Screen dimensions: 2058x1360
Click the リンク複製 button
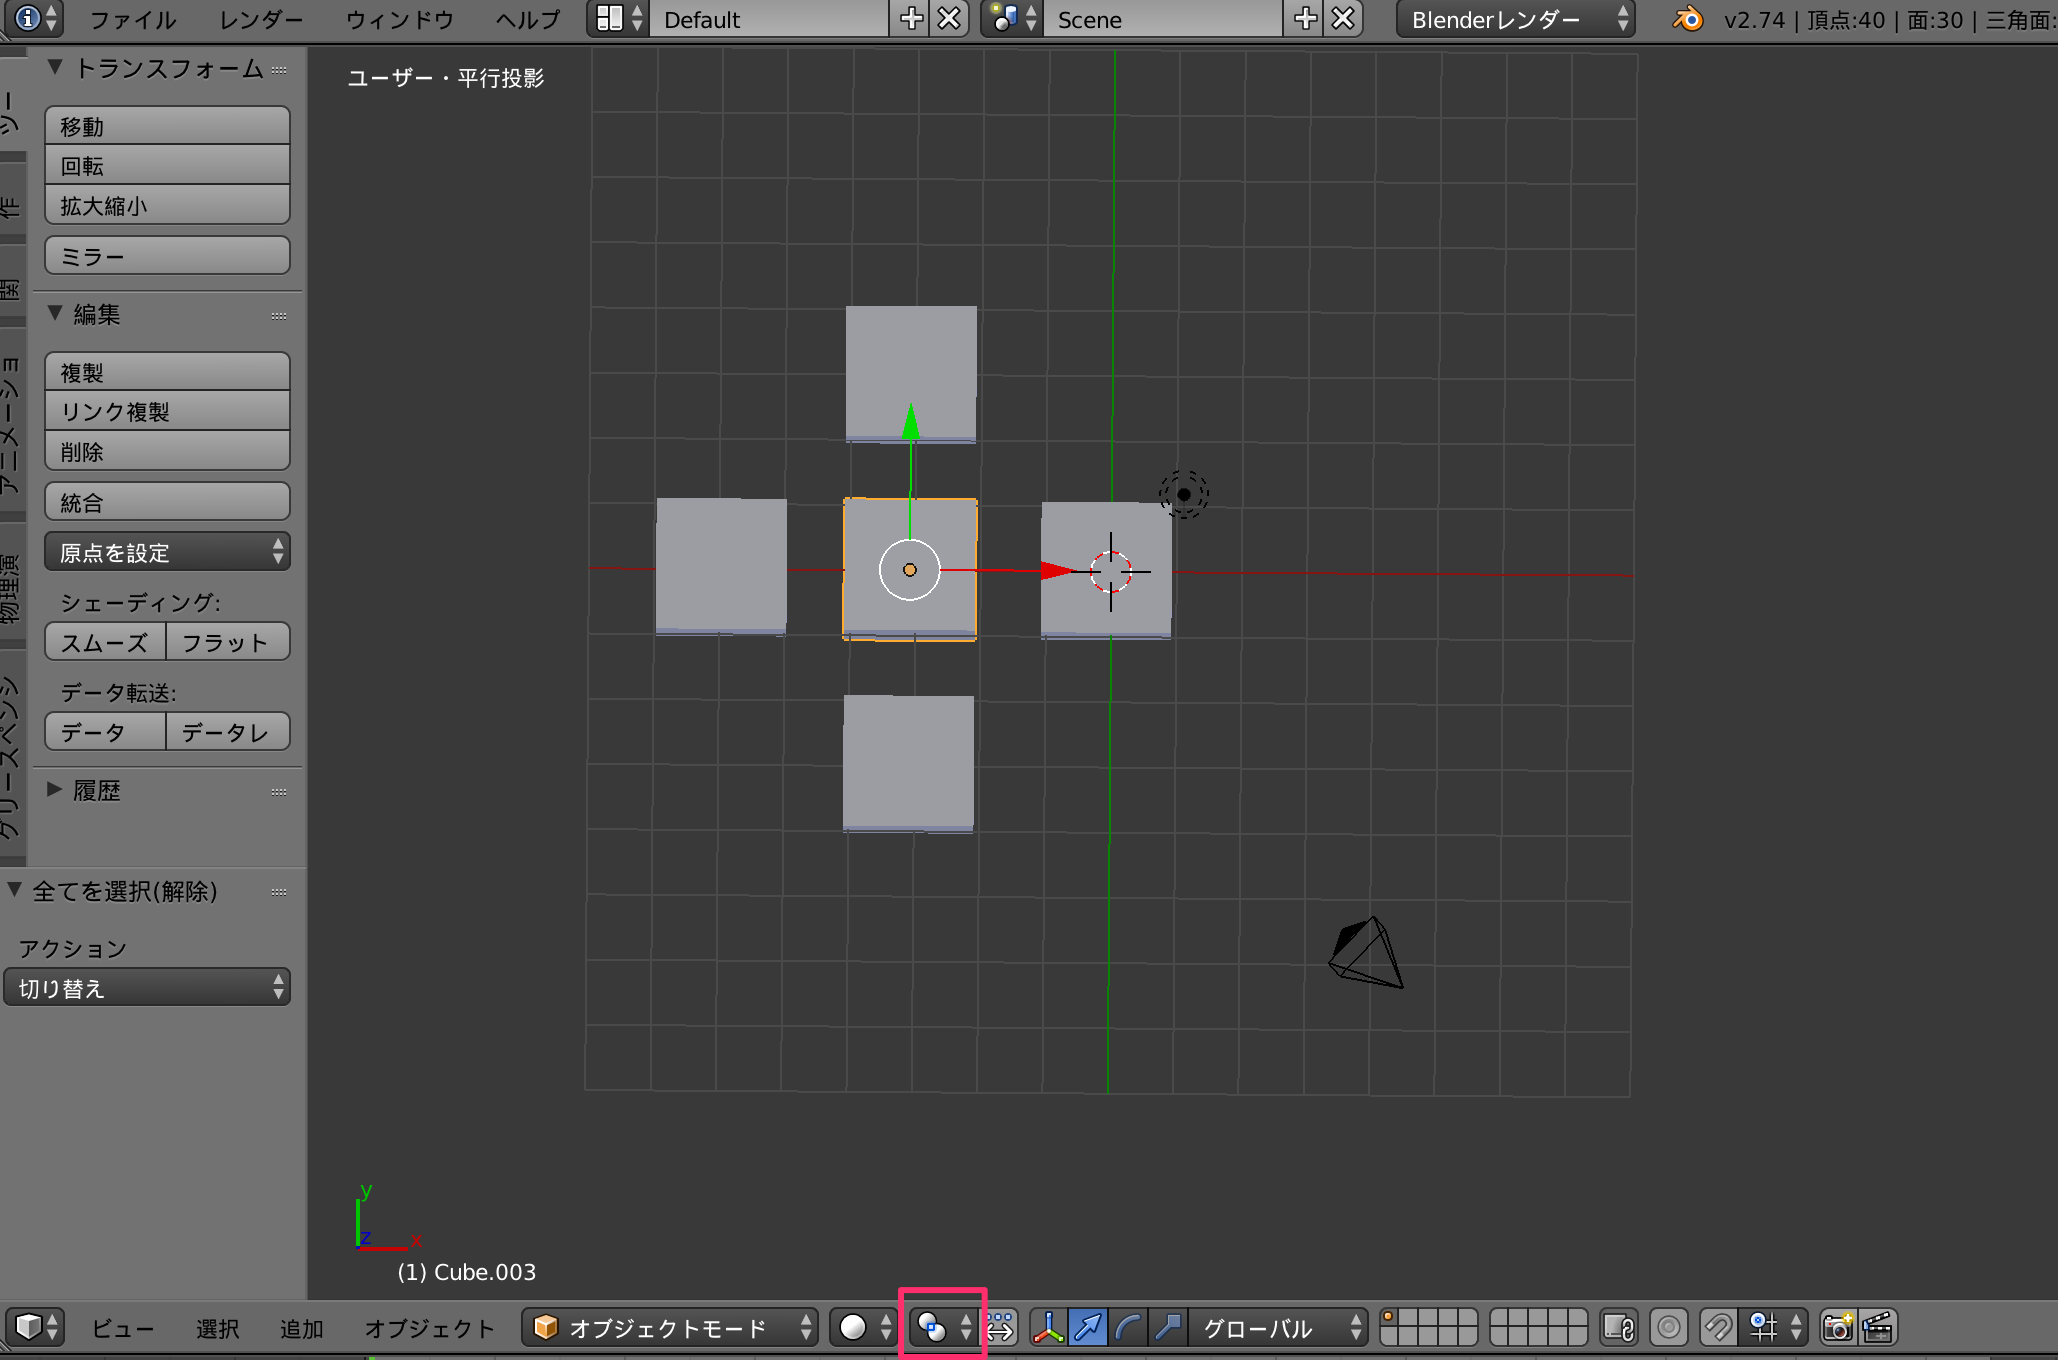167,411
